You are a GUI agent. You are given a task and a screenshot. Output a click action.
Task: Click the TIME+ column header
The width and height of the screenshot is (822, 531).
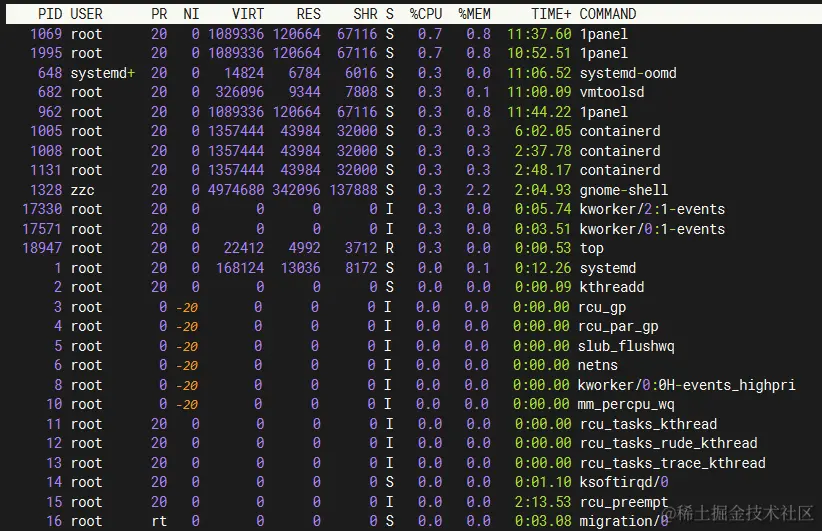pos(551,14)
